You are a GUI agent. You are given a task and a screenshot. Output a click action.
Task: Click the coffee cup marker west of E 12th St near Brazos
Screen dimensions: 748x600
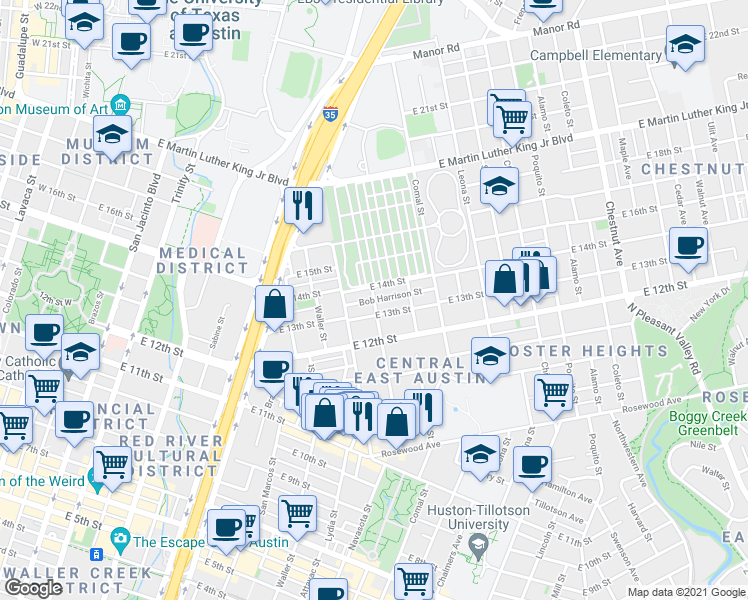[44, 333]
